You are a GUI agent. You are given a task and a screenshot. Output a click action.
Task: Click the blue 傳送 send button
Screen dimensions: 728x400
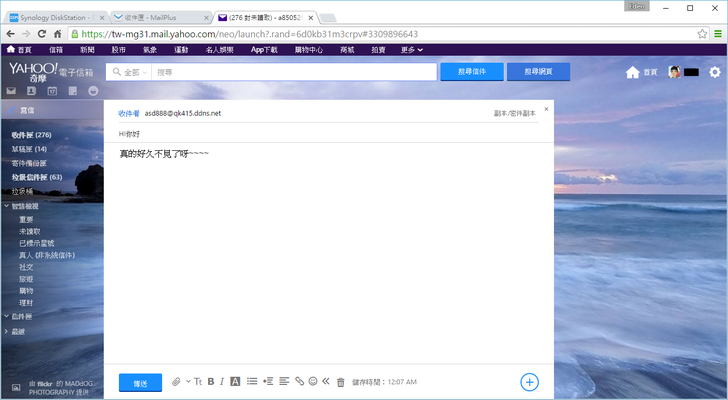tap(140, 382)
